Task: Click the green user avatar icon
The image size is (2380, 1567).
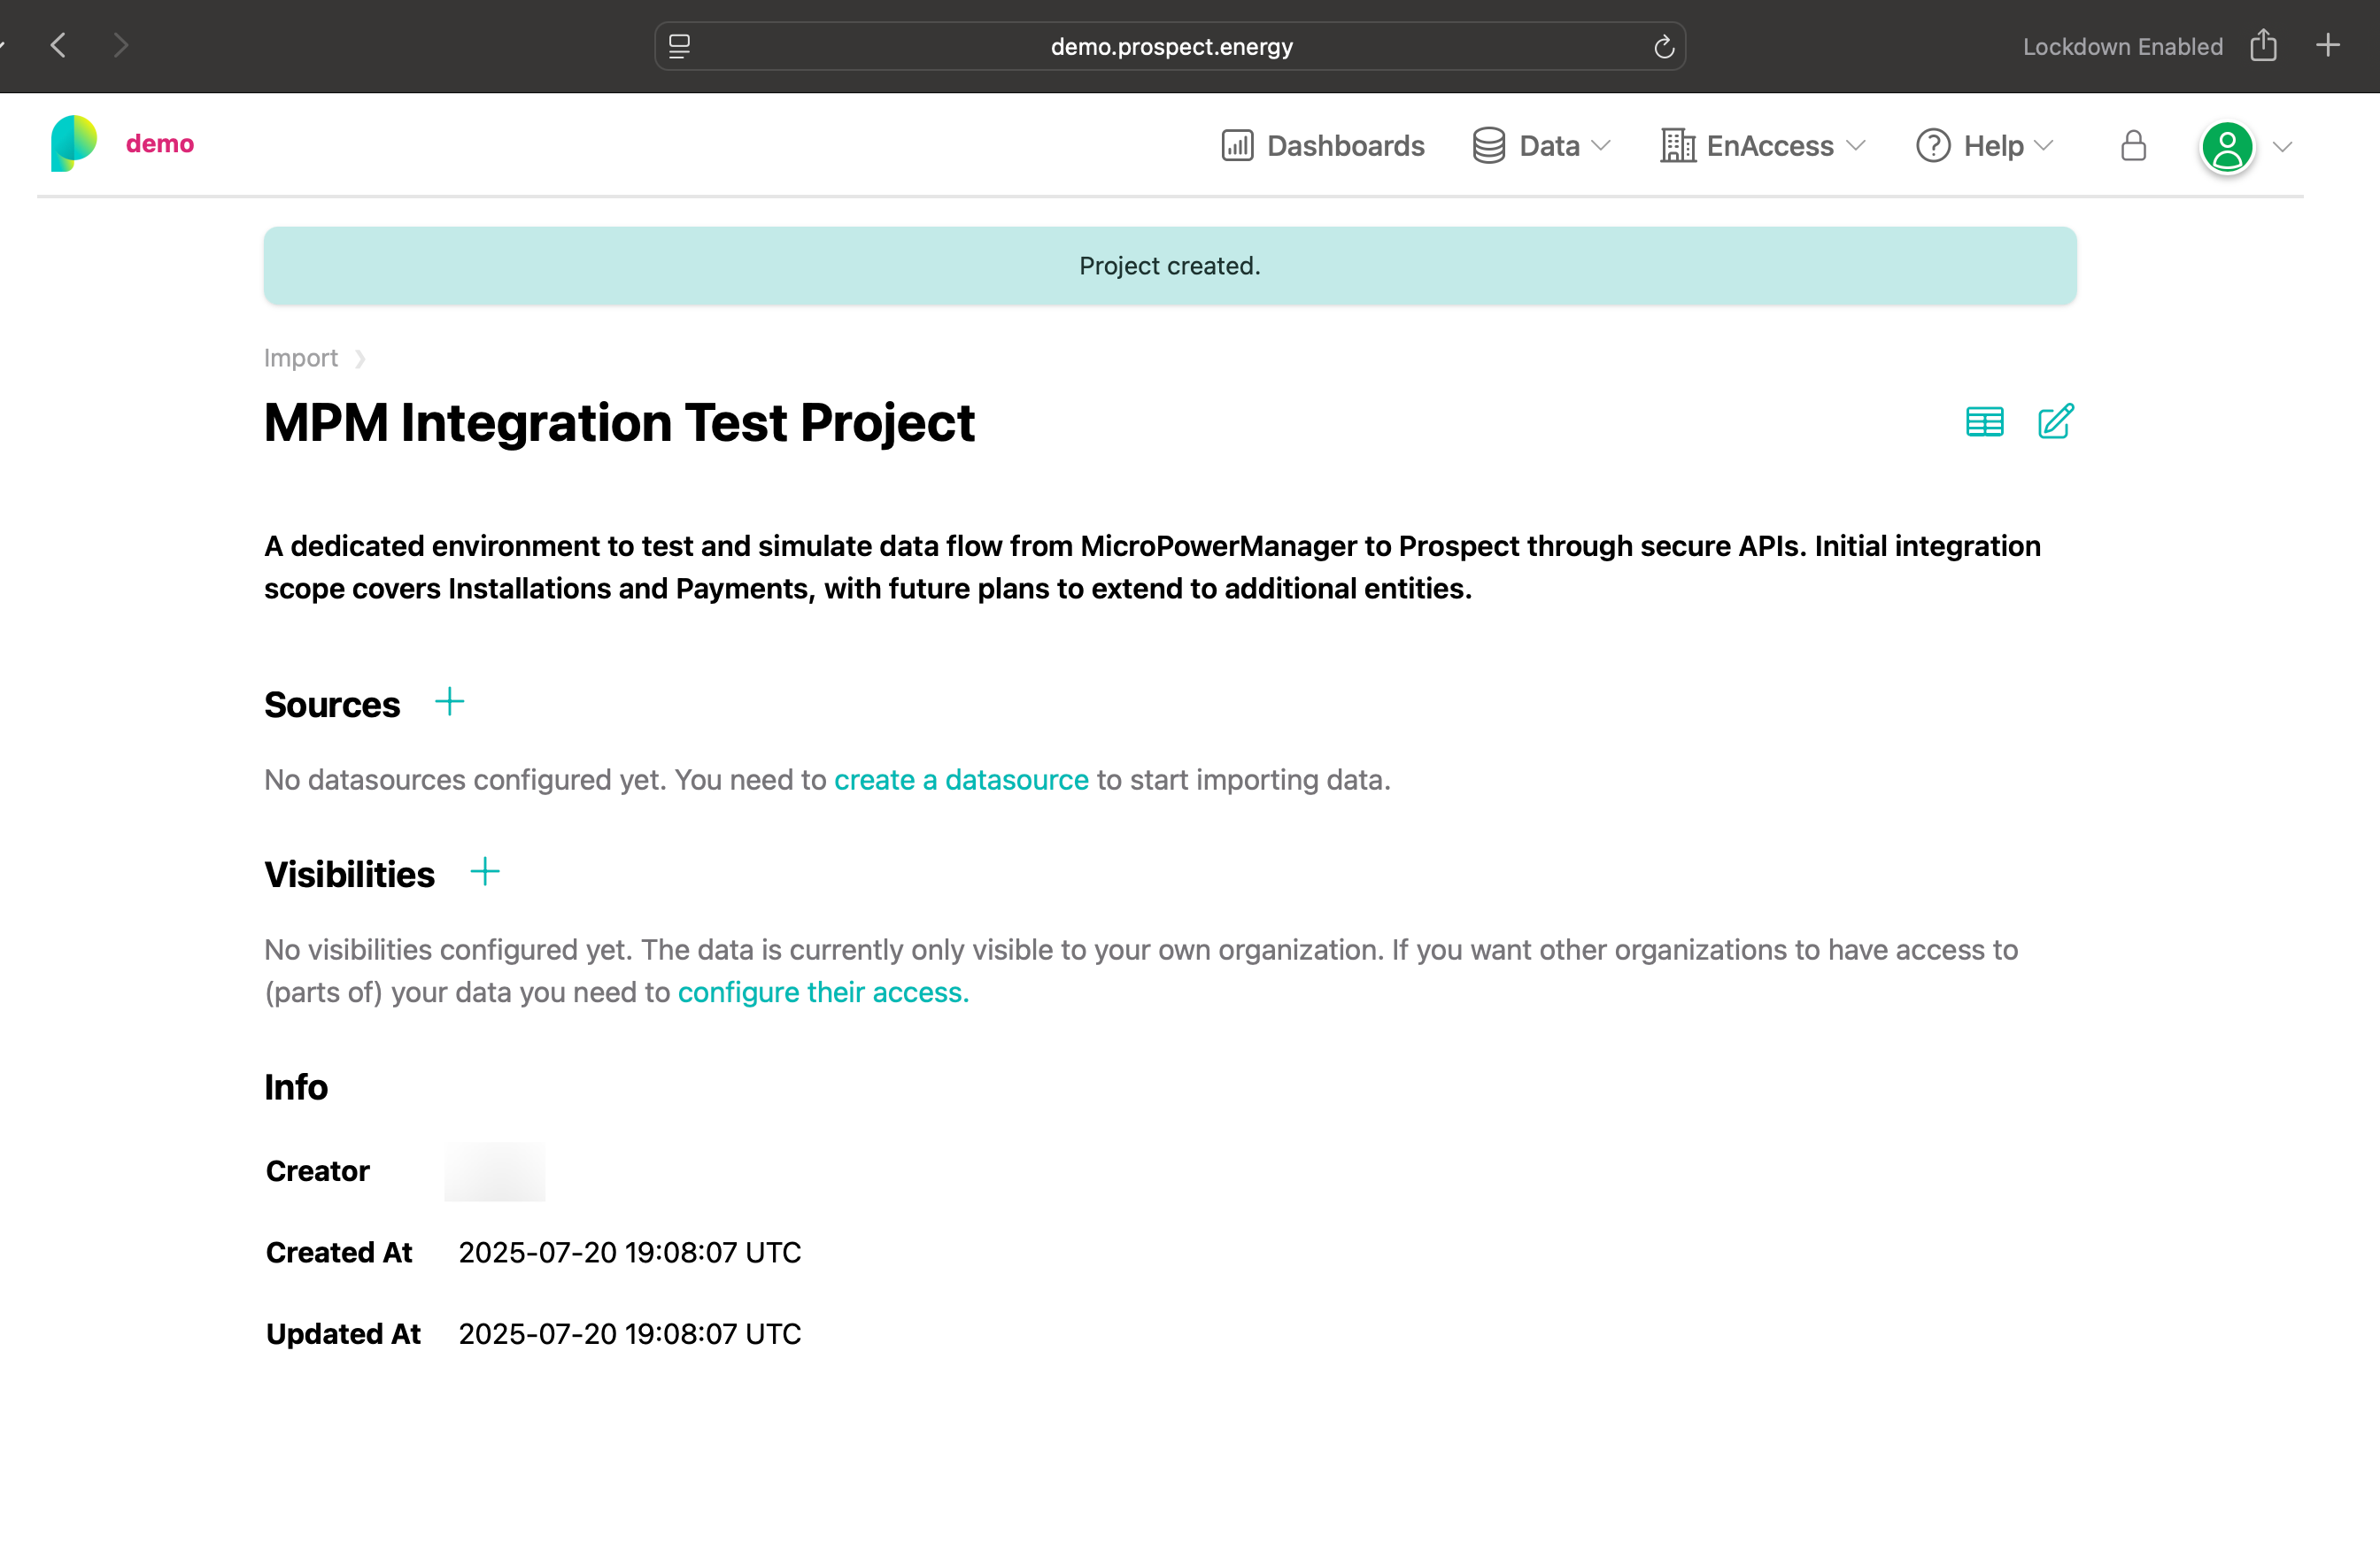Action: 2226,146
